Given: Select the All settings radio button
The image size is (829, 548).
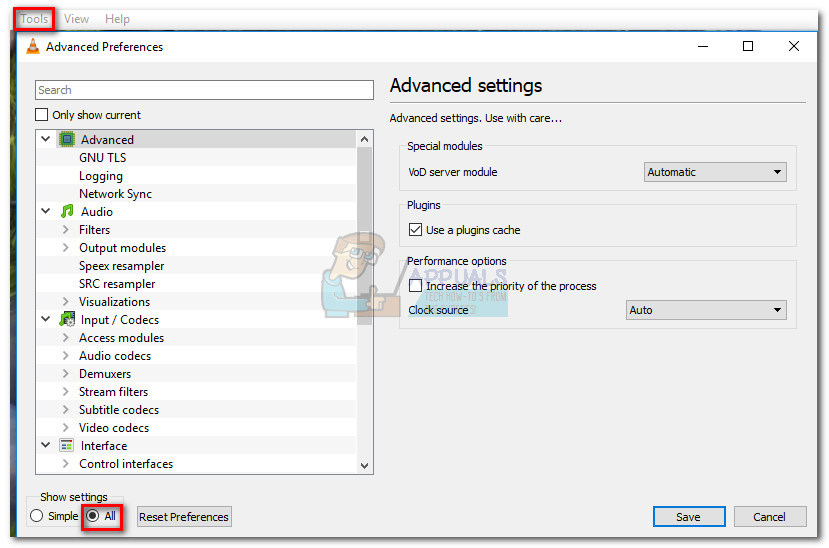Looking at the screenshot, I should tap(93, 516).
